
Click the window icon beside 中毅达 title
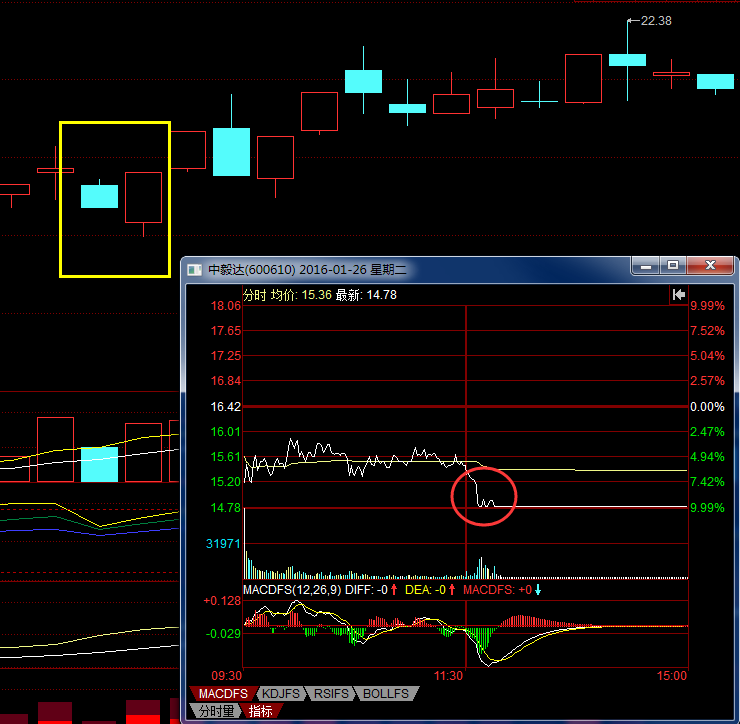point(194,270)
